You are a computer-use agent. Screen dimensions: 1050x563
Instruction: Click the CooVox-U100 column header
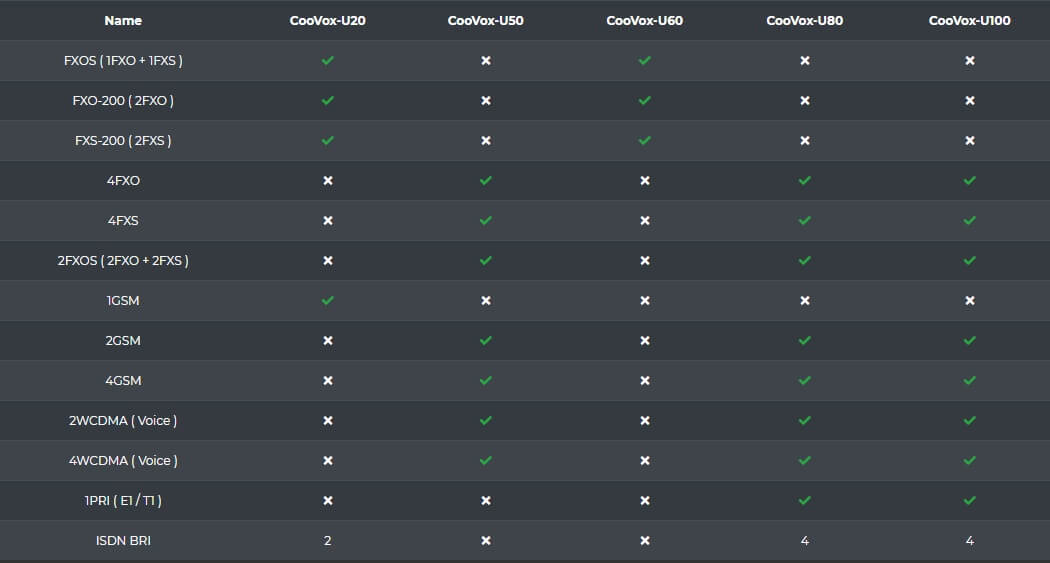[969, 20]
